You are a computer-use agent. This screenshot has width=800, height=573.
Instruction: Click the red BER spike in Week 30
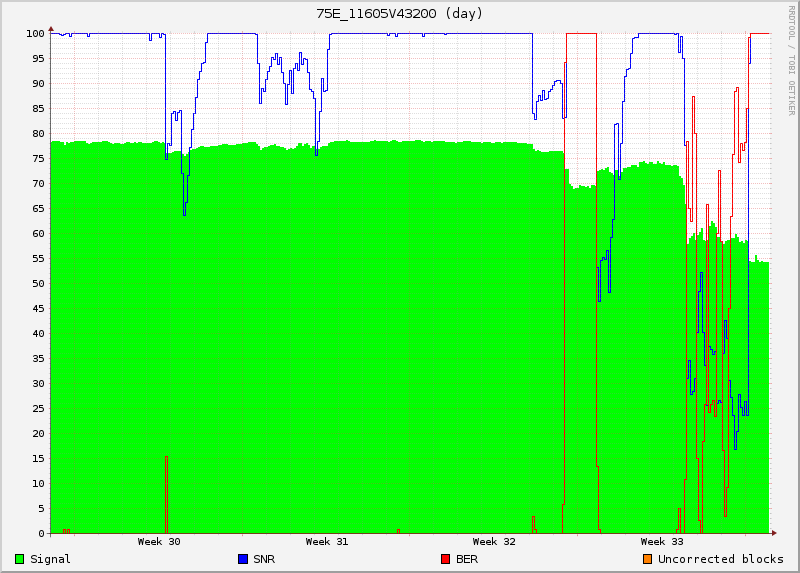tap(166, 495)
